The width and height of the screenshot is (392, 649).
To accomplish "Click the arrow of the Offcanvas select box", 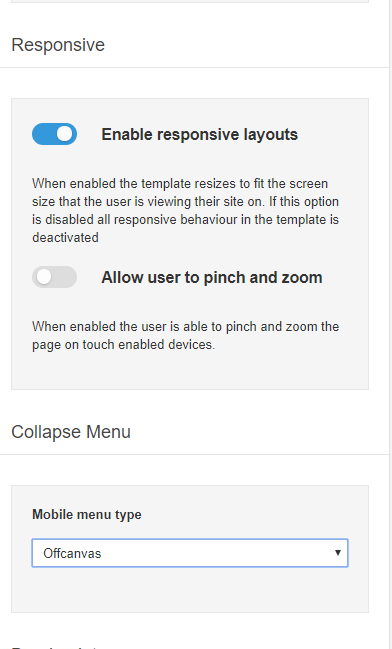I will click(x=338, y=553).
